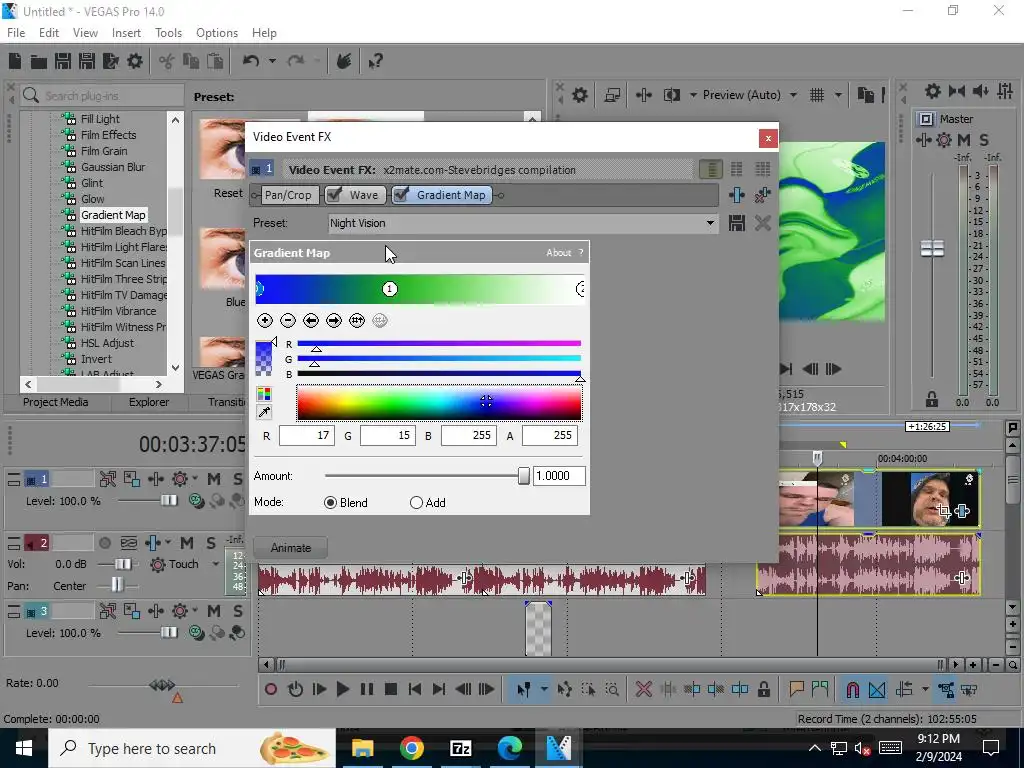Click the Razor cut X icon in timeline toolbar
The width and height of the screenshot is (1024, 768).
pos(643,689)
